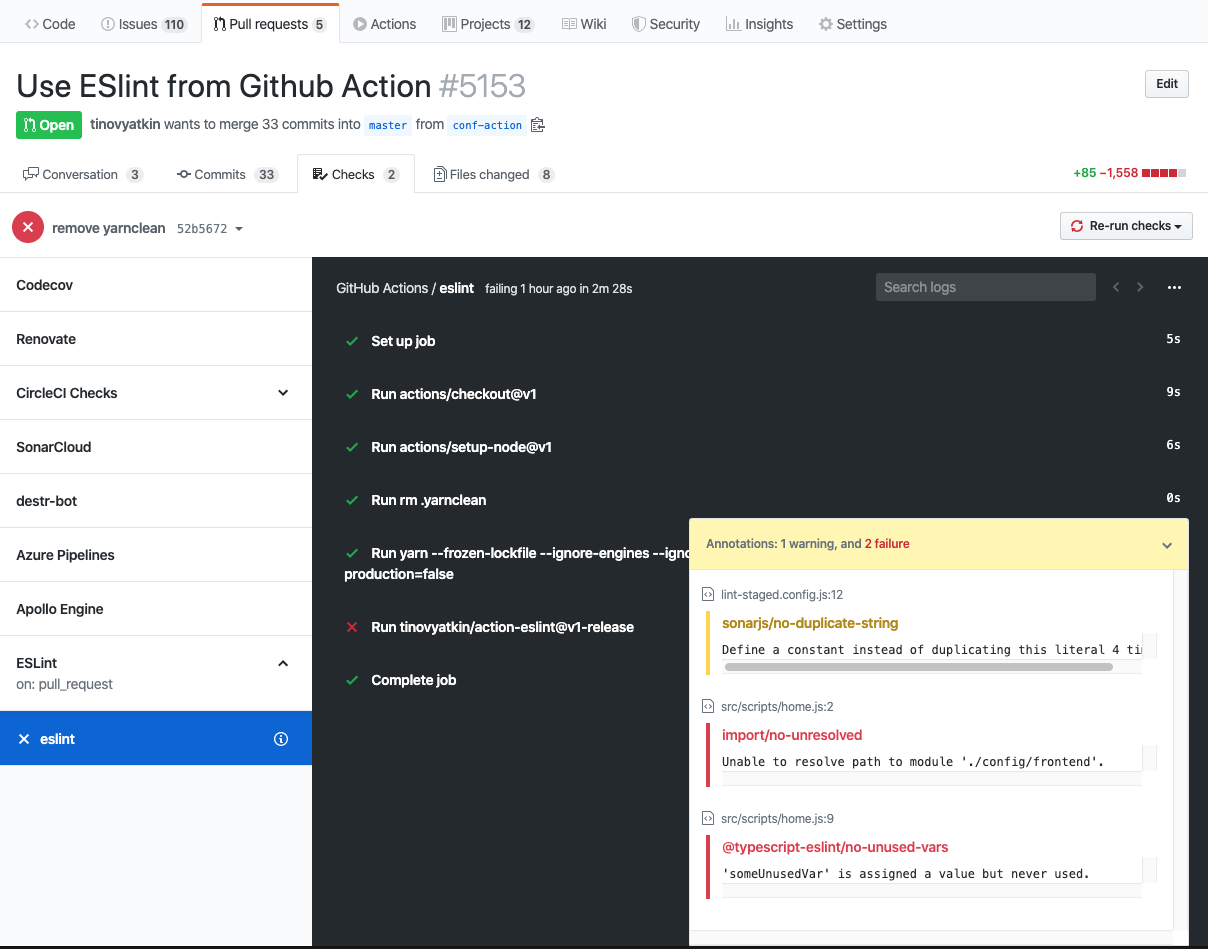
Task: Expand the failed action-eslint@v1-release step
Action: pyautogui.click(x=502, y=627)
